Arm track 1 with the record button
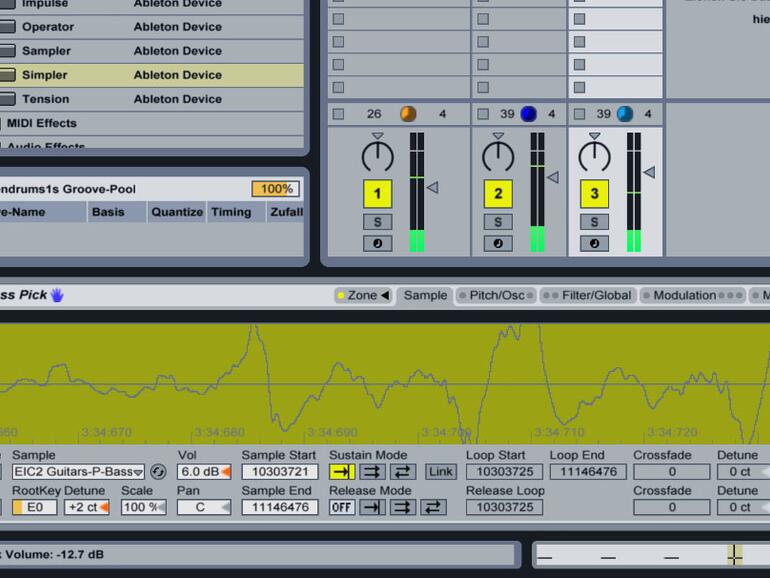Viewport: 770px width, 578px height. (378, 244)
